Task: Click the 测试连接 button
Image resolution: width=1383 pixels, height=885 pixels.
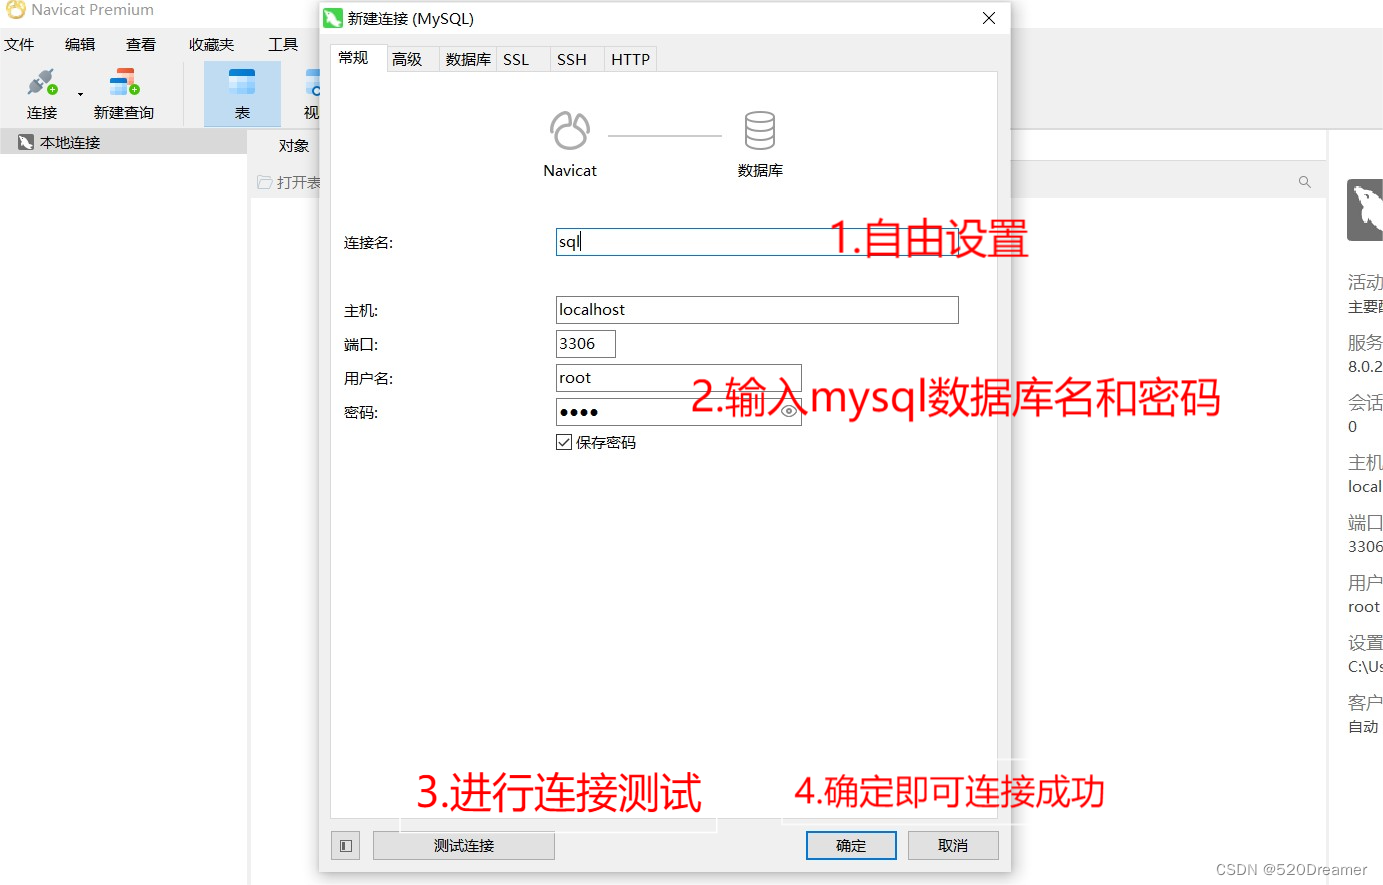Action: pyautogui.click(x=464, y=846)
